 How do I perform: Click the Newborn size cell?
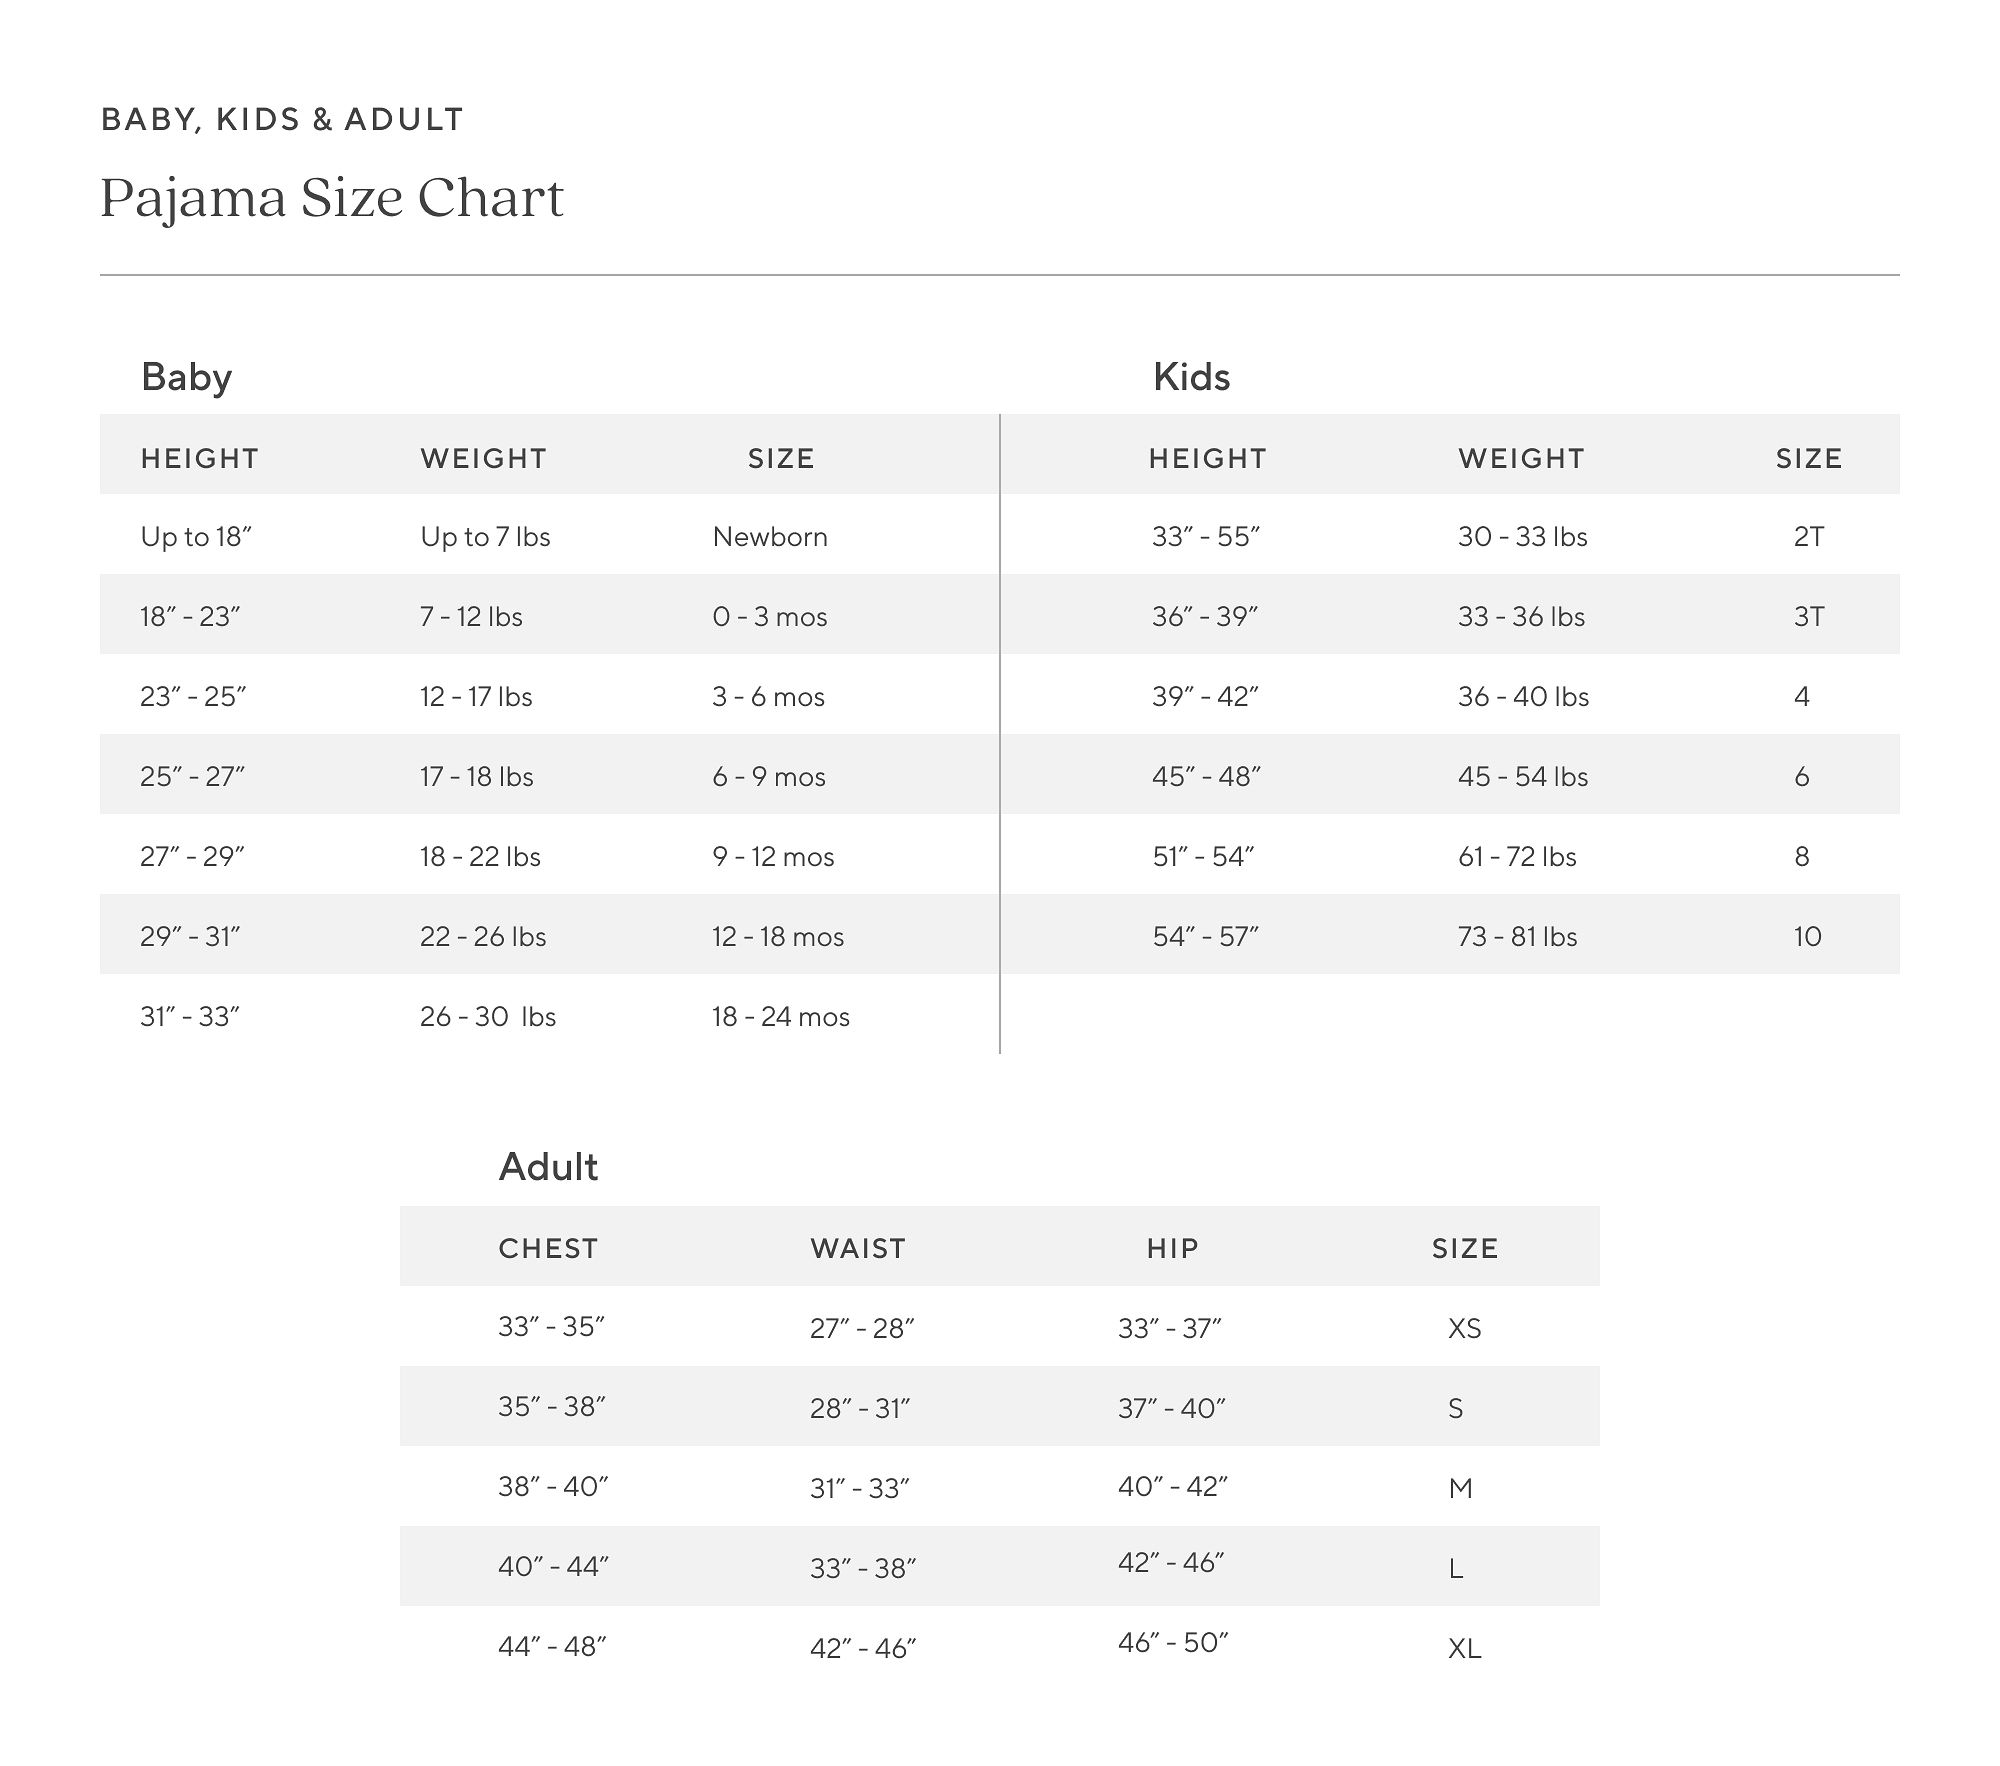[770, 537]
